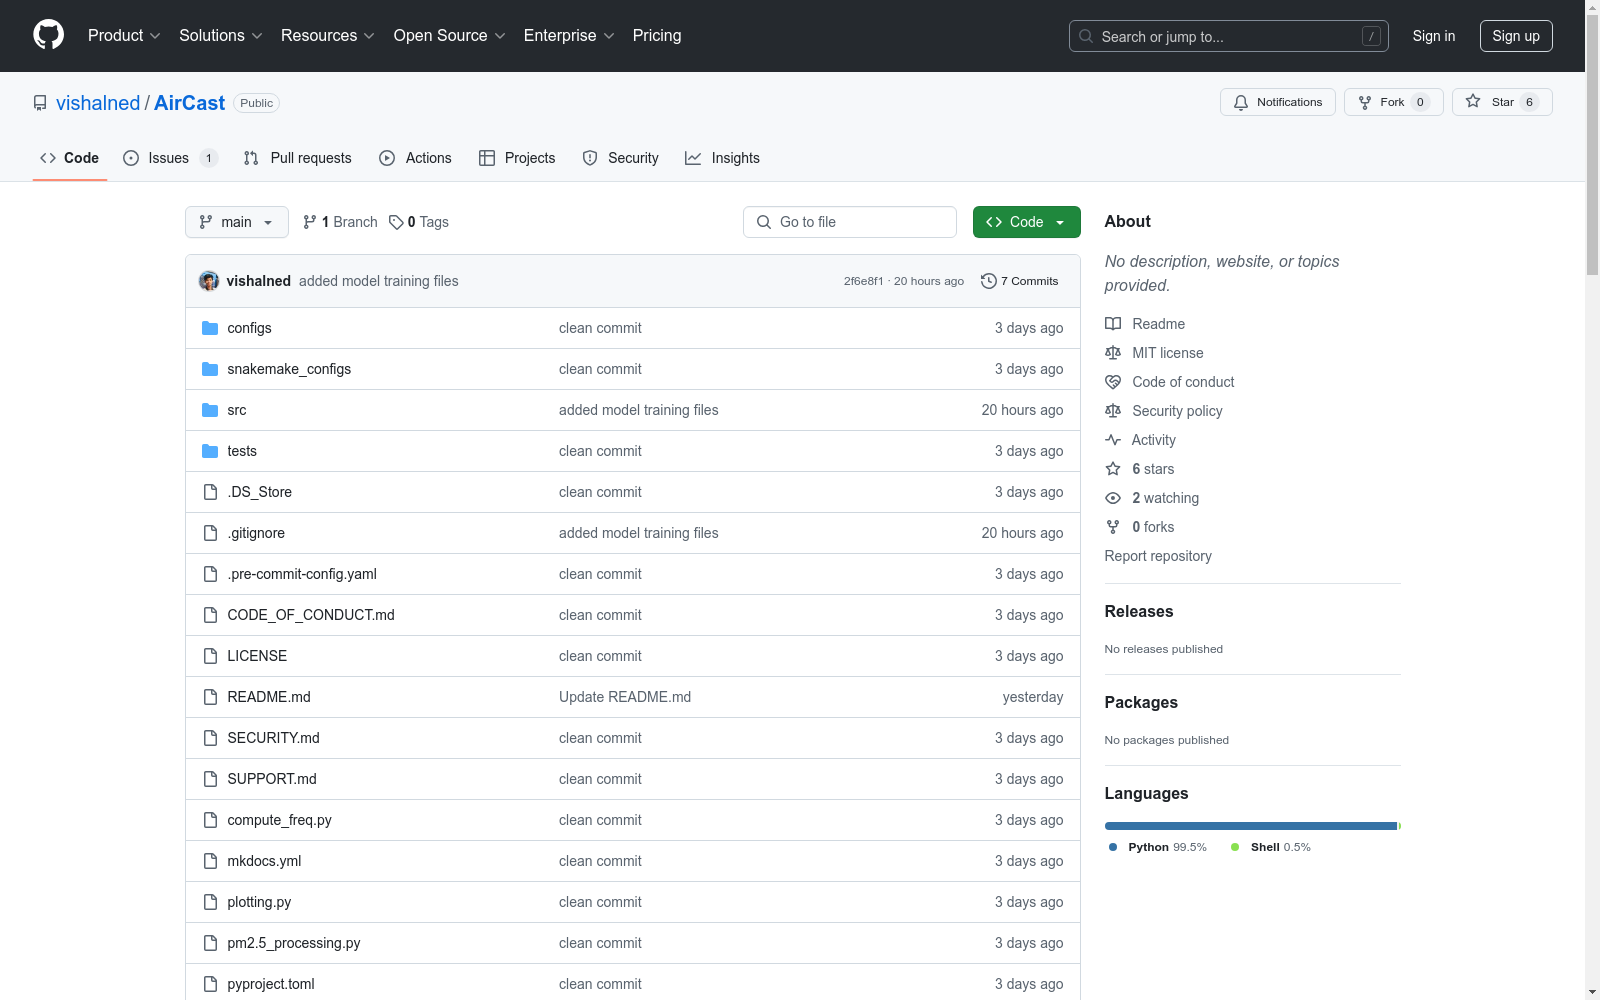This screenshot has width=1600, height=1000.
Task: Click the Sign in link
Action: point(1434,36)
